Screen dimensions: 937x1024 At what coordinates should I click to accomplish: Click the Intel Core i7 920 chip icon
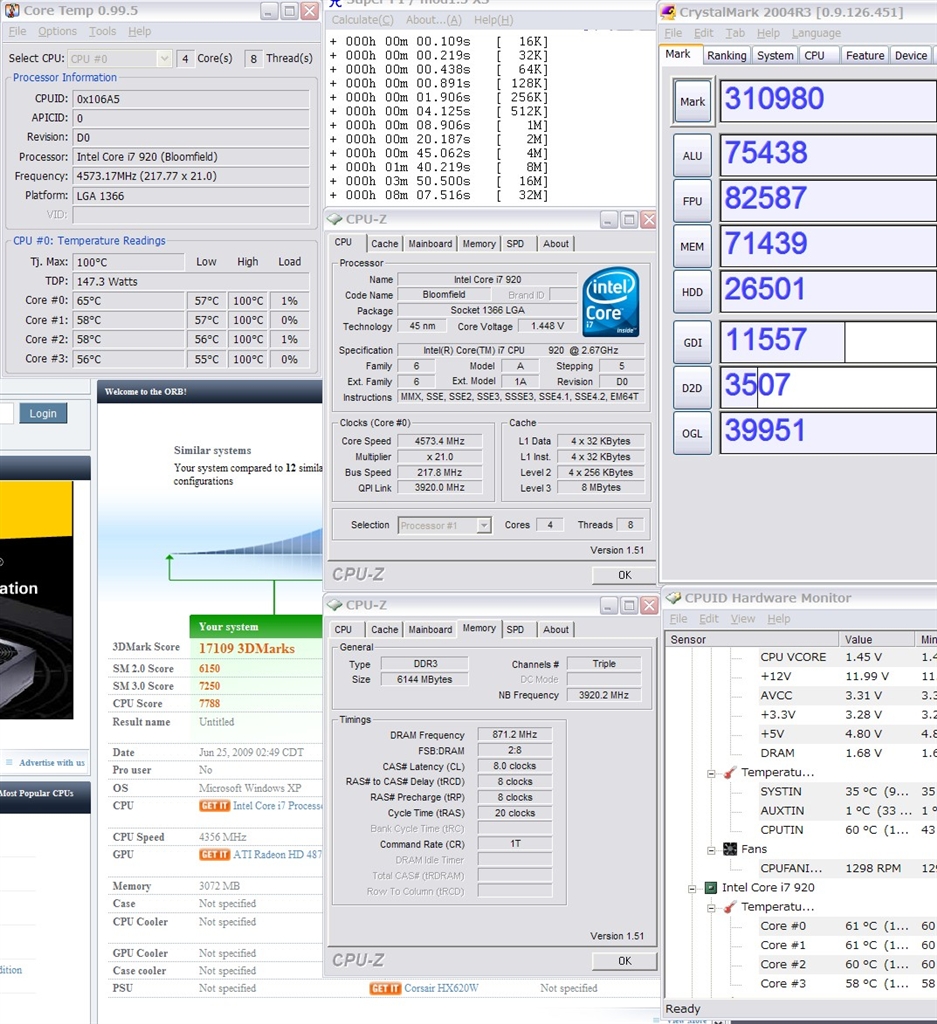[x=710, y=887]
